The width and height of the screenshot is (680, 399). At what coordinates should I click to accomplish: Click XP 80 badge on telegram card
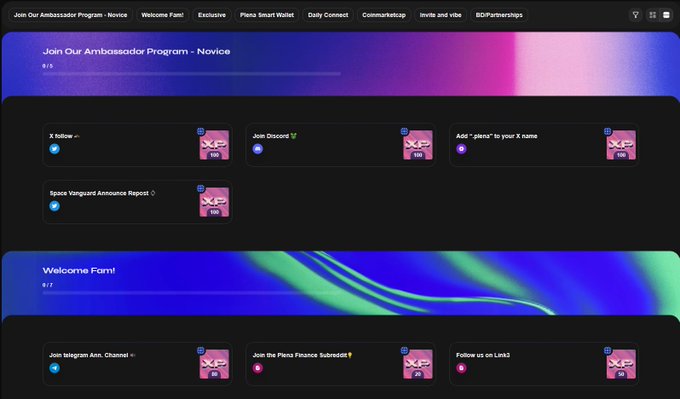(214, 364)
